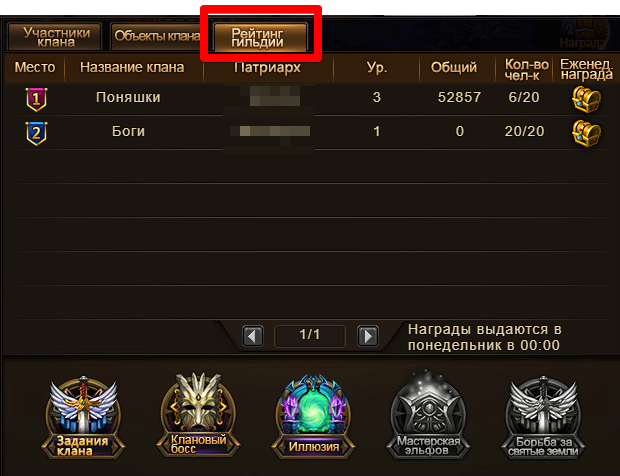Switch to Участники клана tab
Viewport: 620px width, 476px height.
(x=55, y=36)
